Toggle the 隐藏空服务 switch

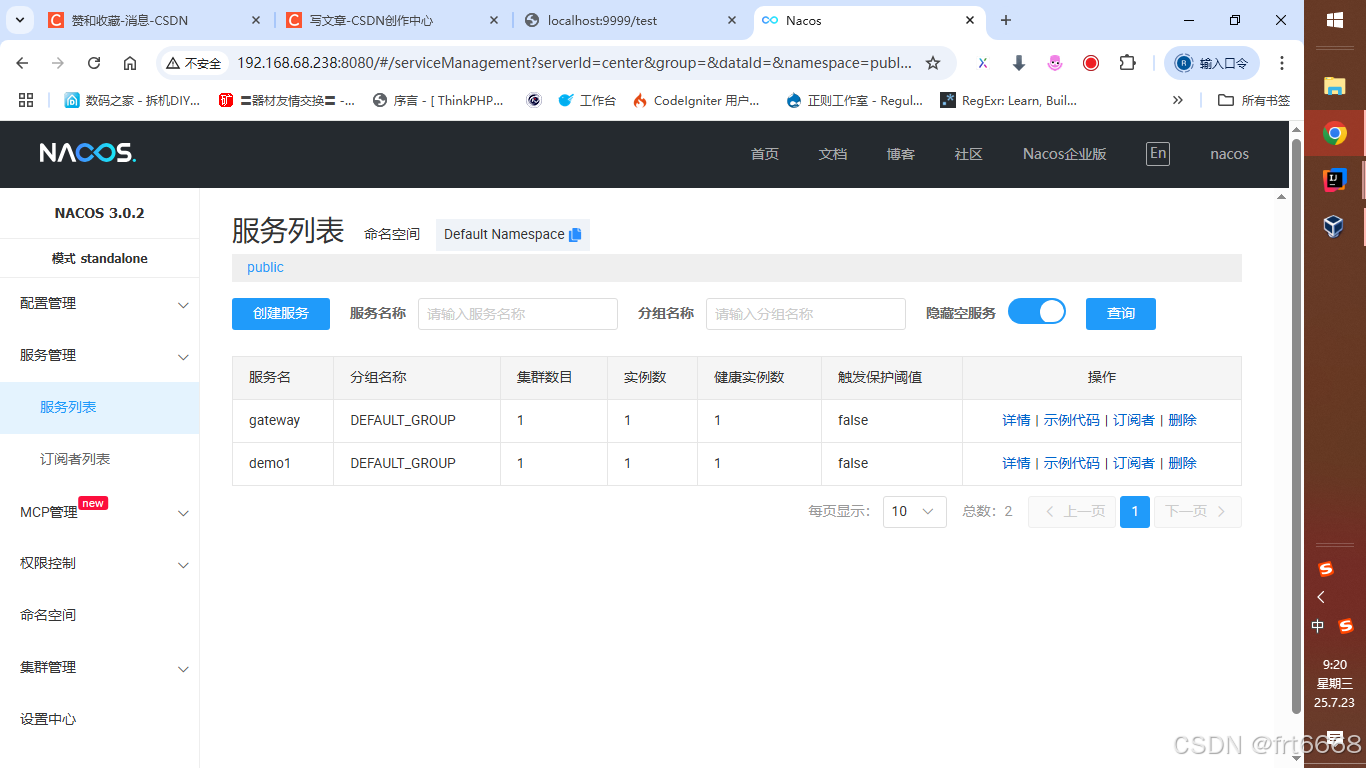click(x=1037, y=312)
